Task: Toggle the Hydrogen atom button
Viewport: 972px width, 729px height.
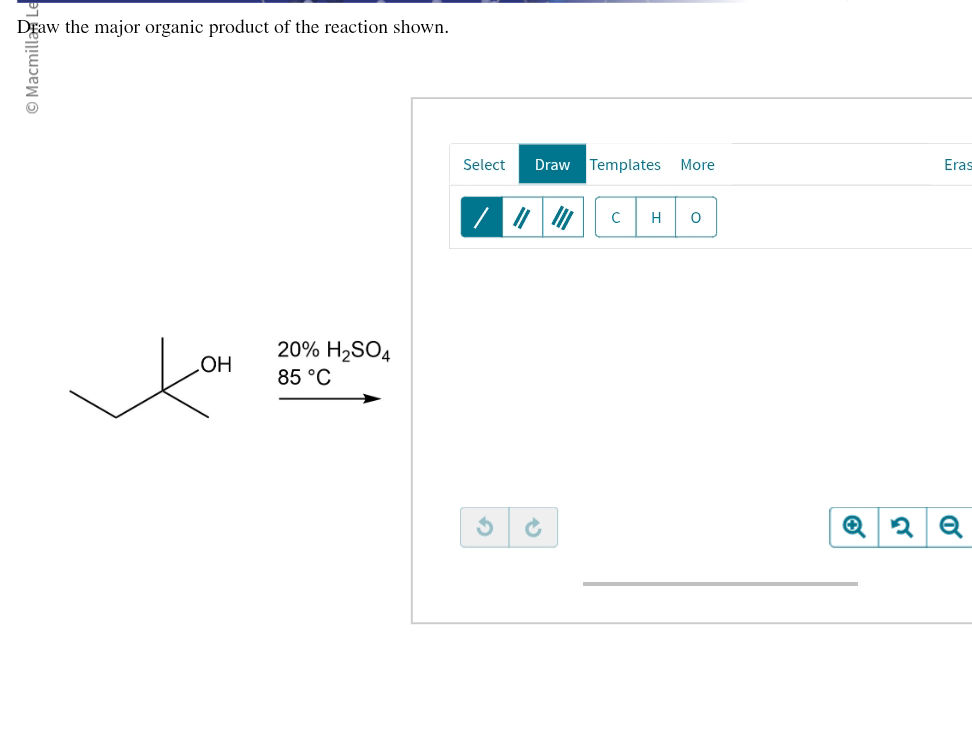Action: (655, 217)
